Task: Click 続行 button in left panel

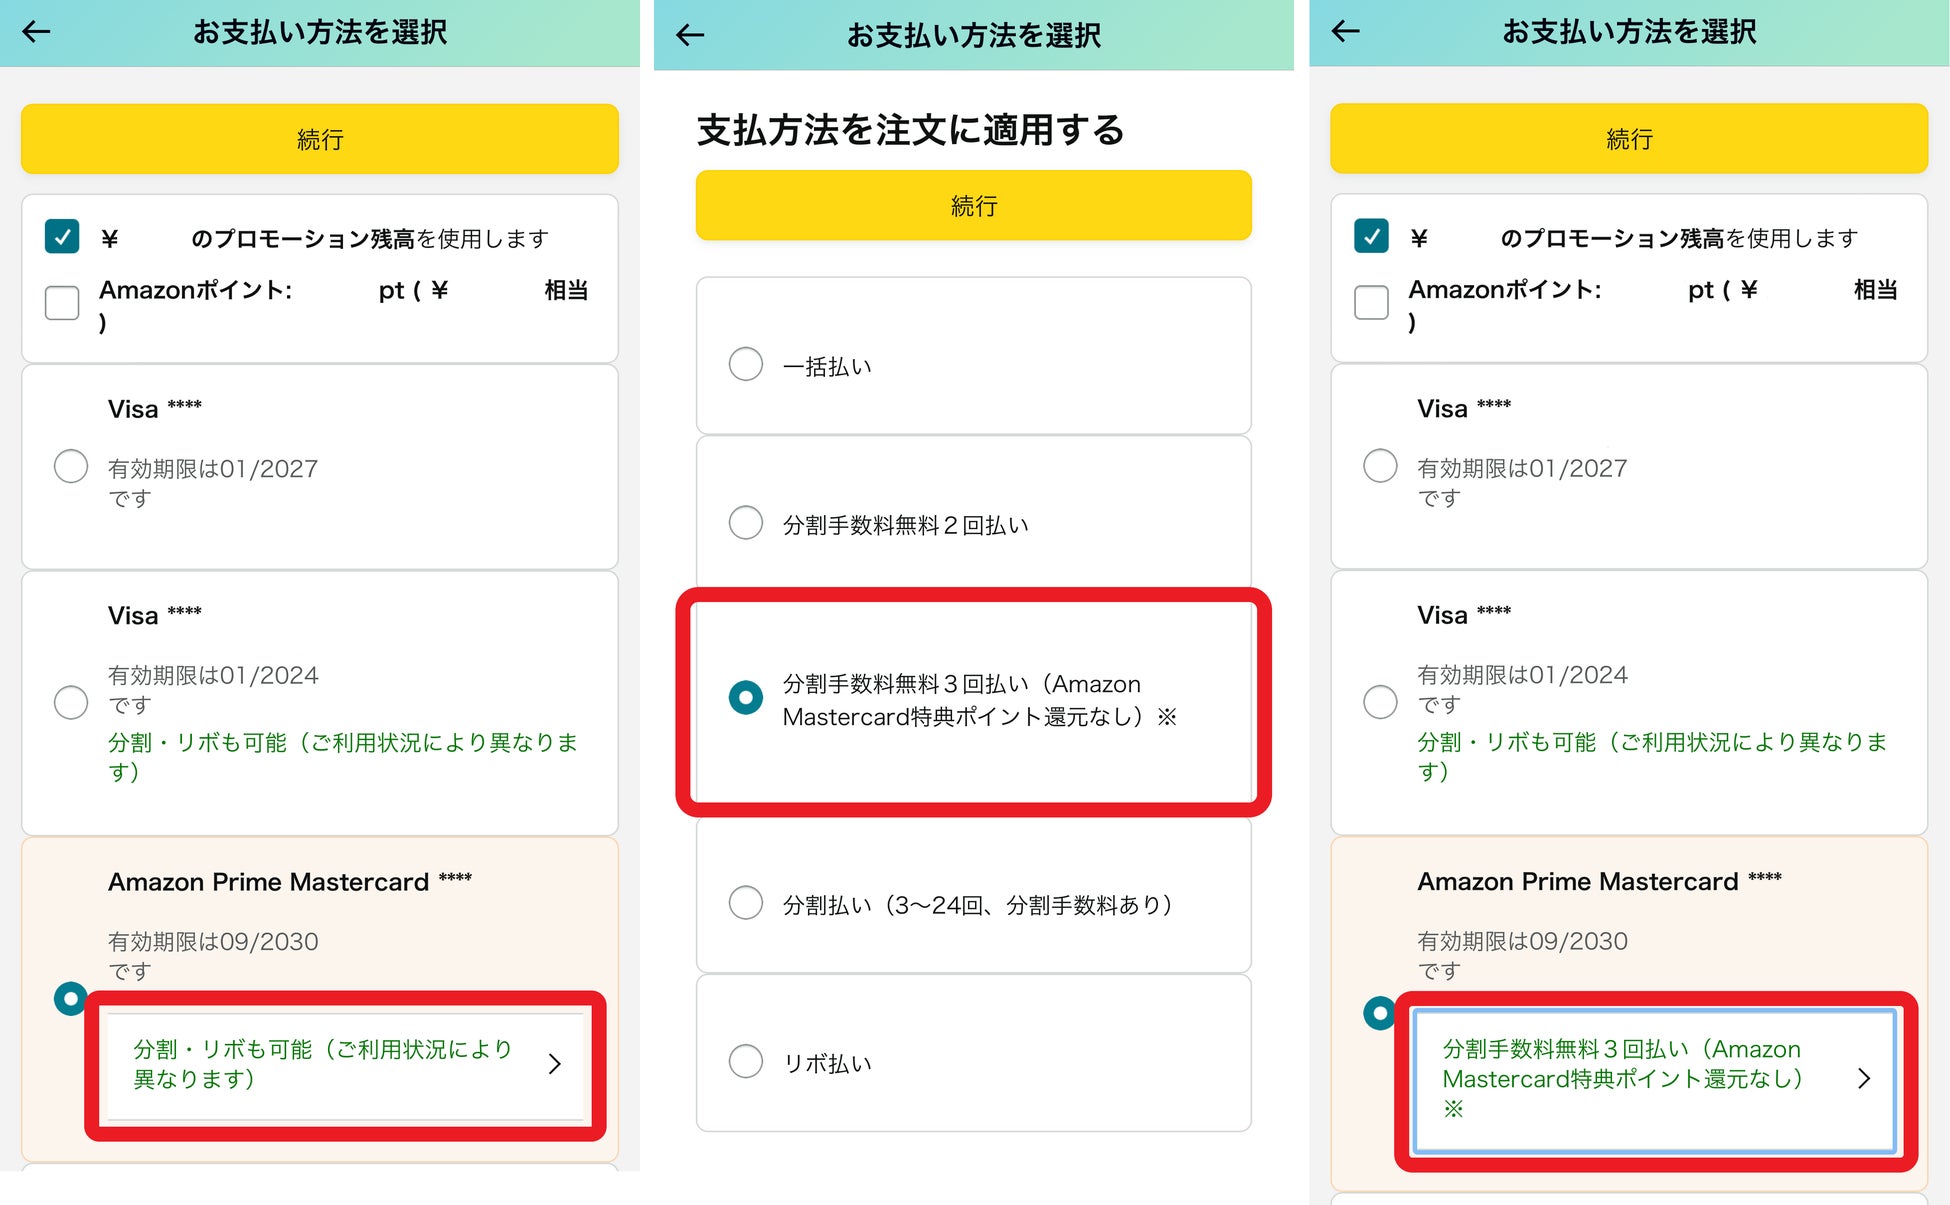Action: [x=319, y=139]
